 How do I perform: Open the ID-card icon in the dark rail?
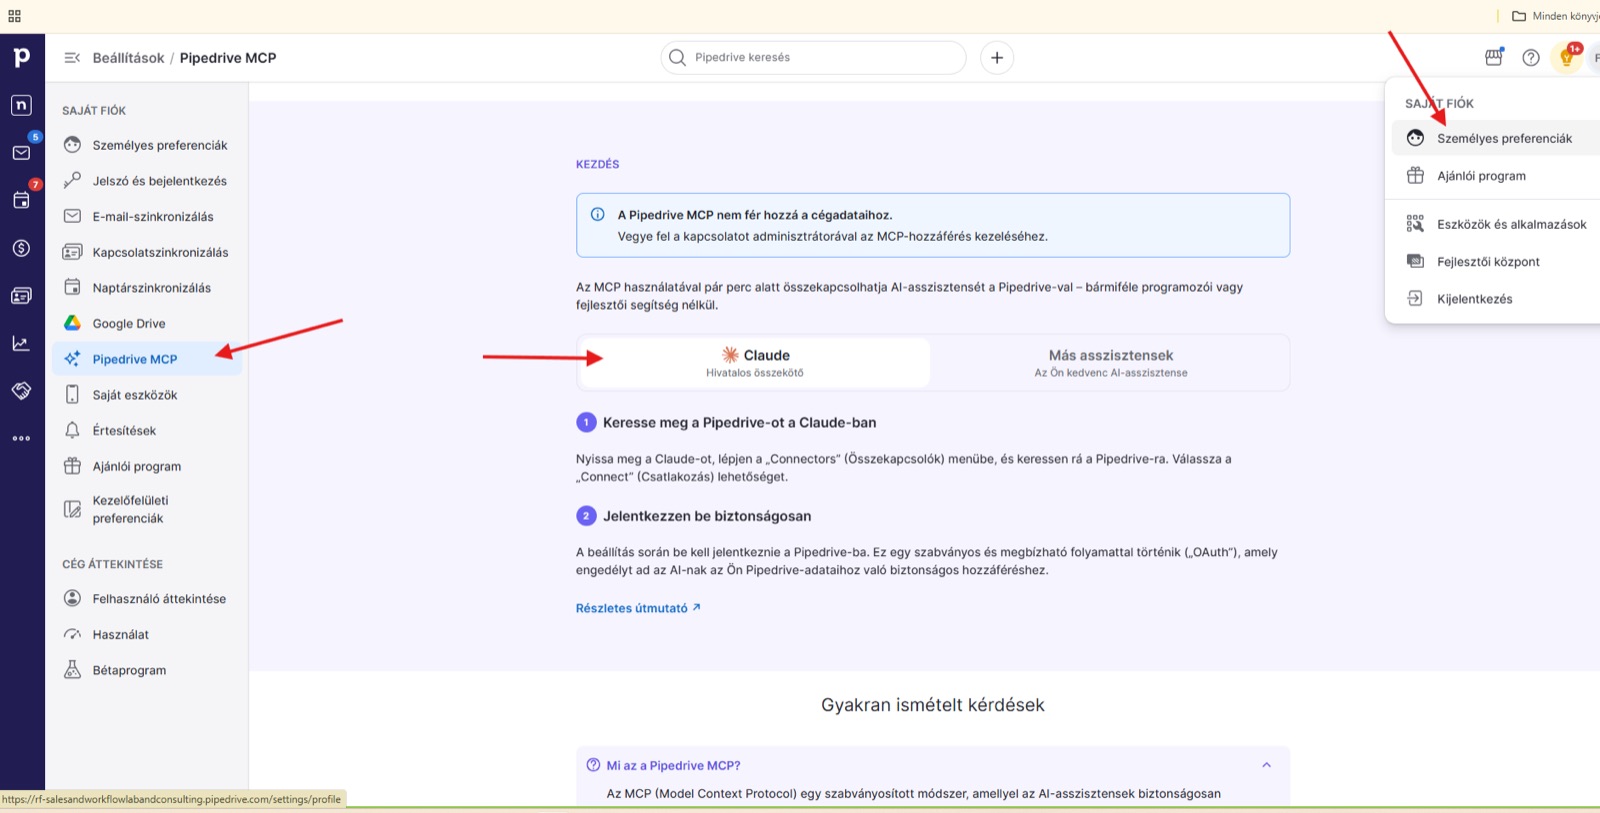pyautogui.click(x=21, y=295)
